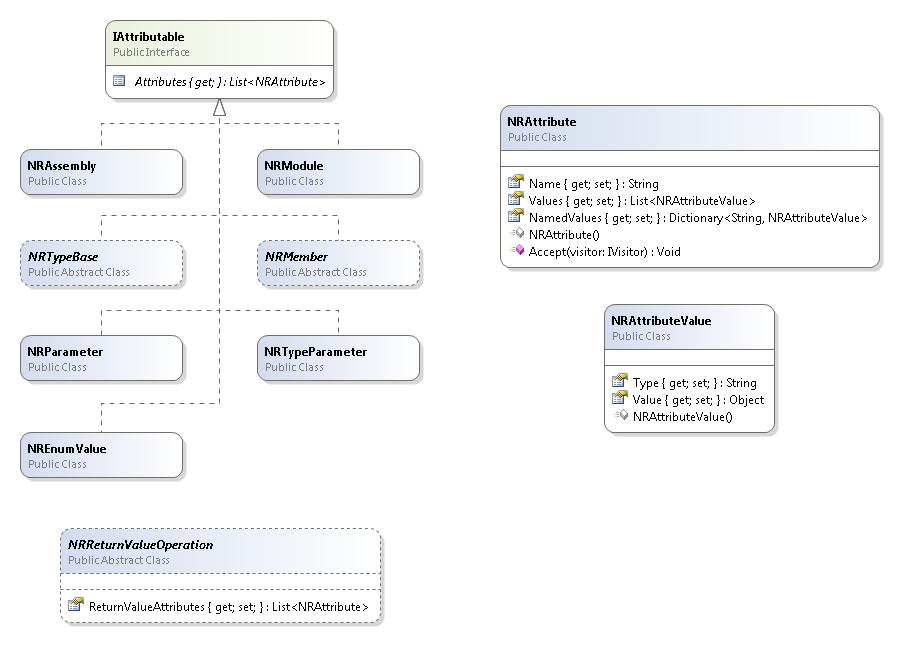Click the Type property icon in NRAttributeValue

[619, 382]
